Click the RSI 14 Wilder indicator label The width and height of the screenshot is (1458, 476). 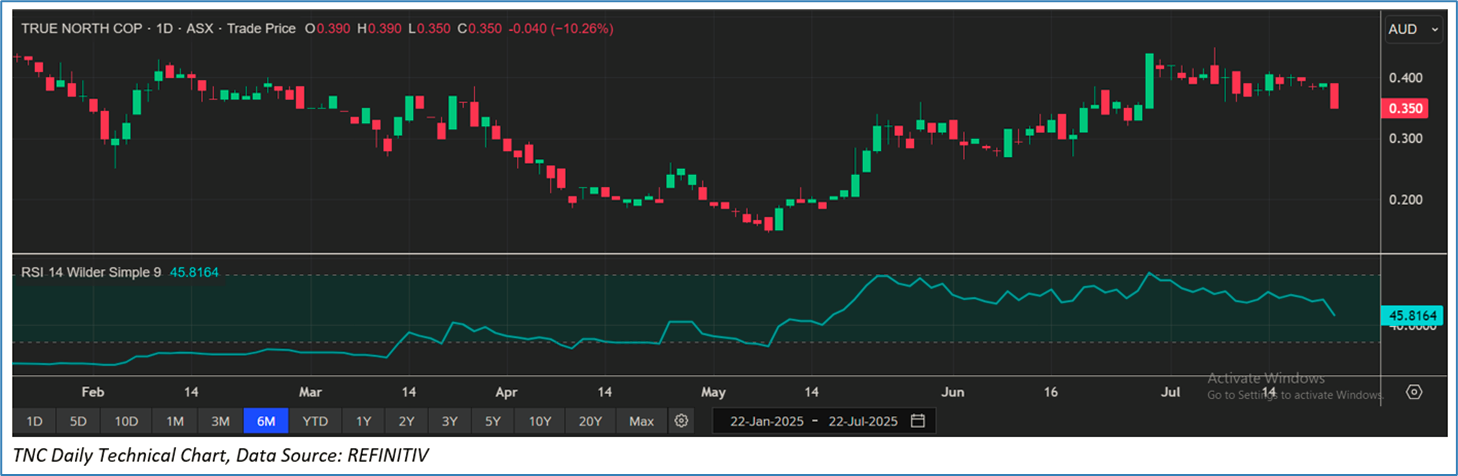(x=91, y=271)
